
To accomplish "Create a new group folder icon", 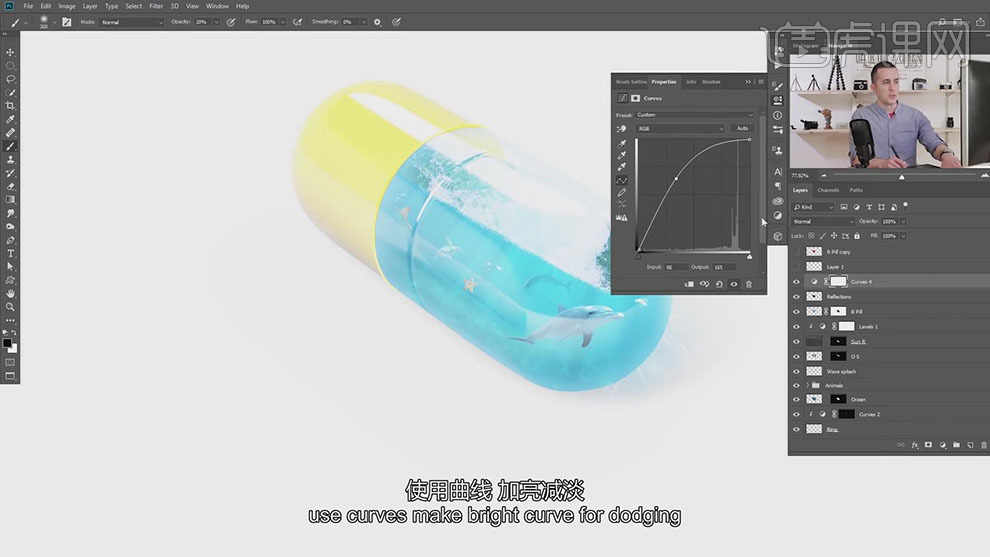I will pyautogui.click(x=956, y=445).
